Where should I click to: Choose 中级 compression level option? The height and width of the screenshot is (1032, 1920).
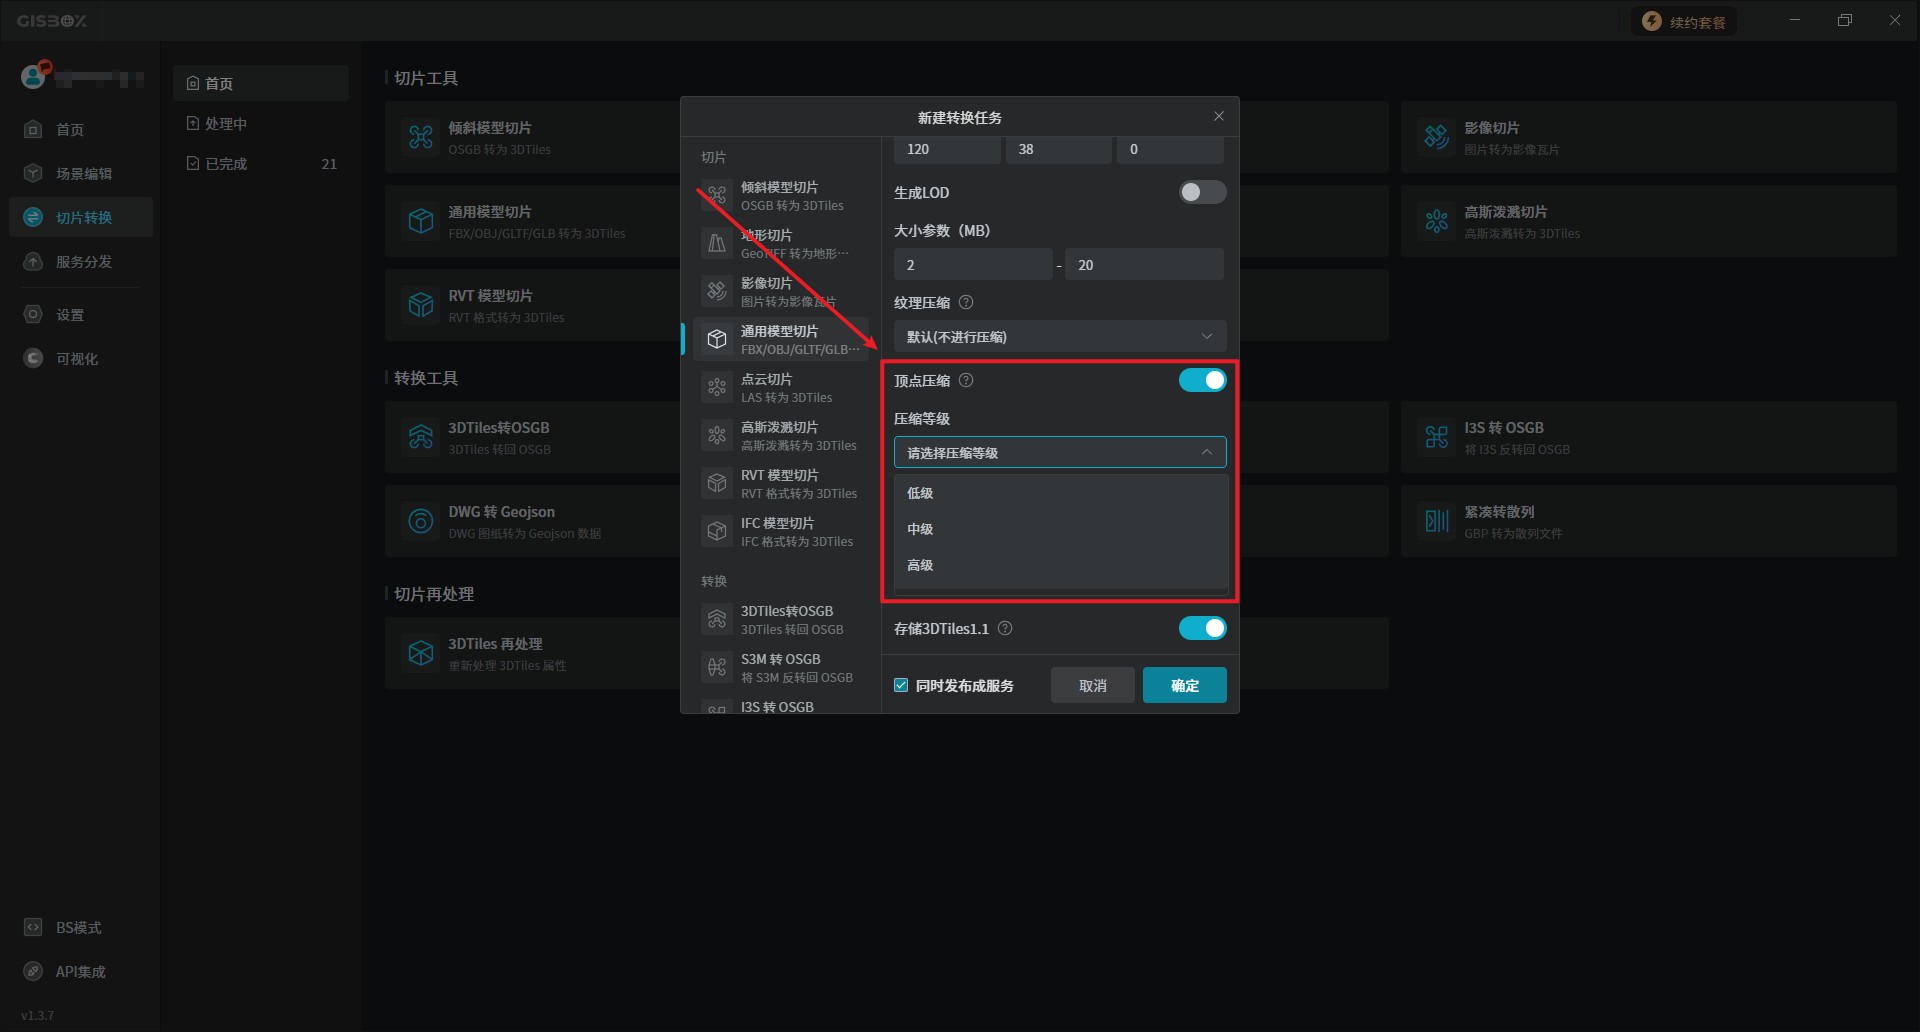click(920, 529)
